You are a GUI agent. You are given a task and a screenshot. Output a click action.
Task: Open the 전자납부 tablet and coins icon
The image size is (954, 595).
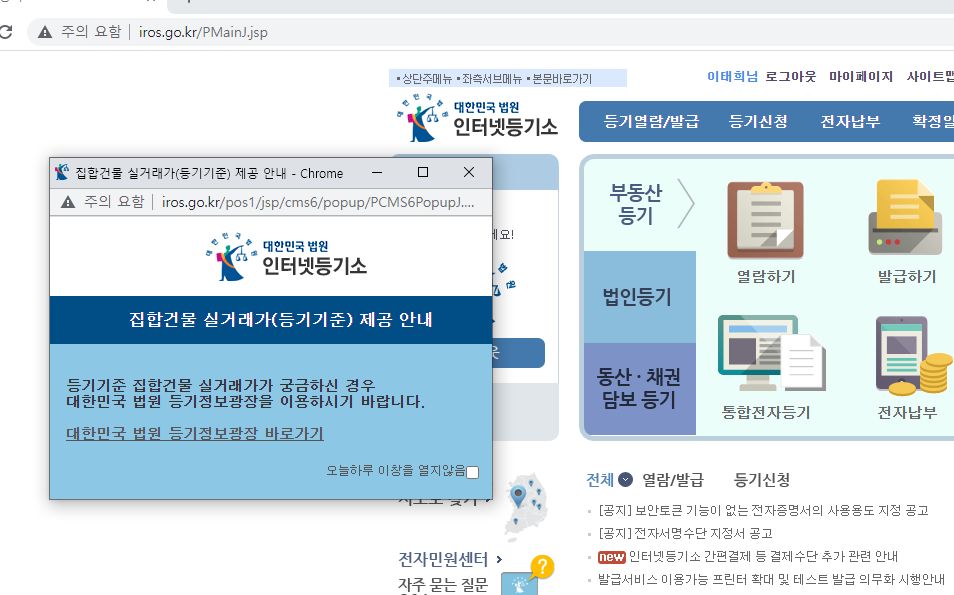(914, 356)
